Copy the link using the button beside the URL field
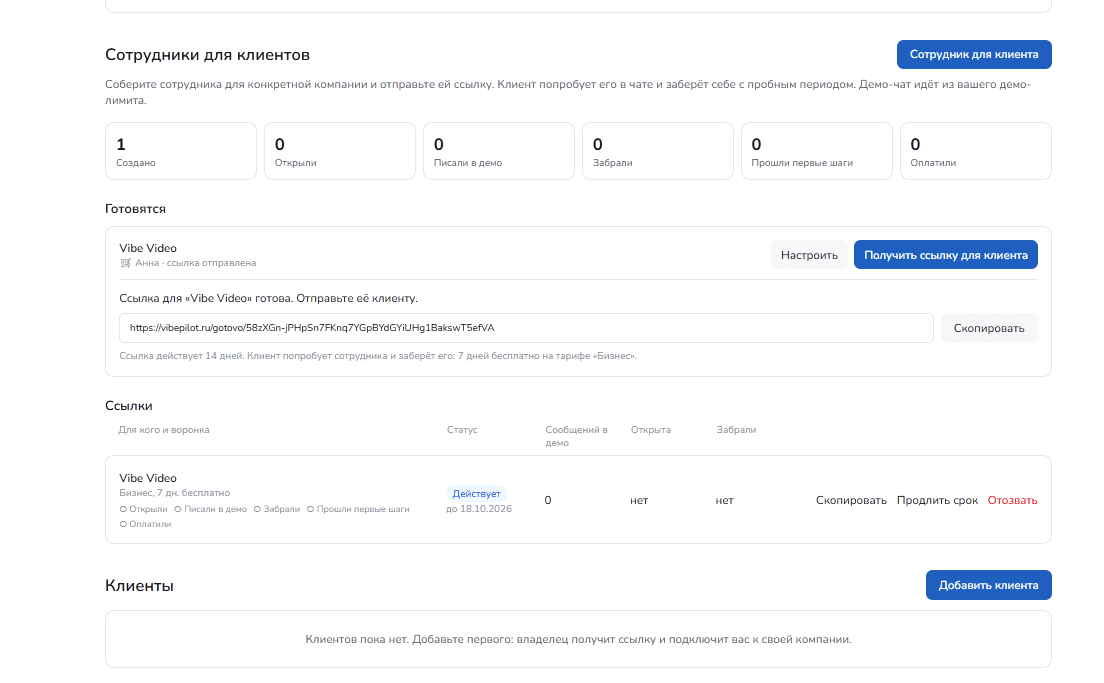The image size is (1104, 683). point(989,328)
